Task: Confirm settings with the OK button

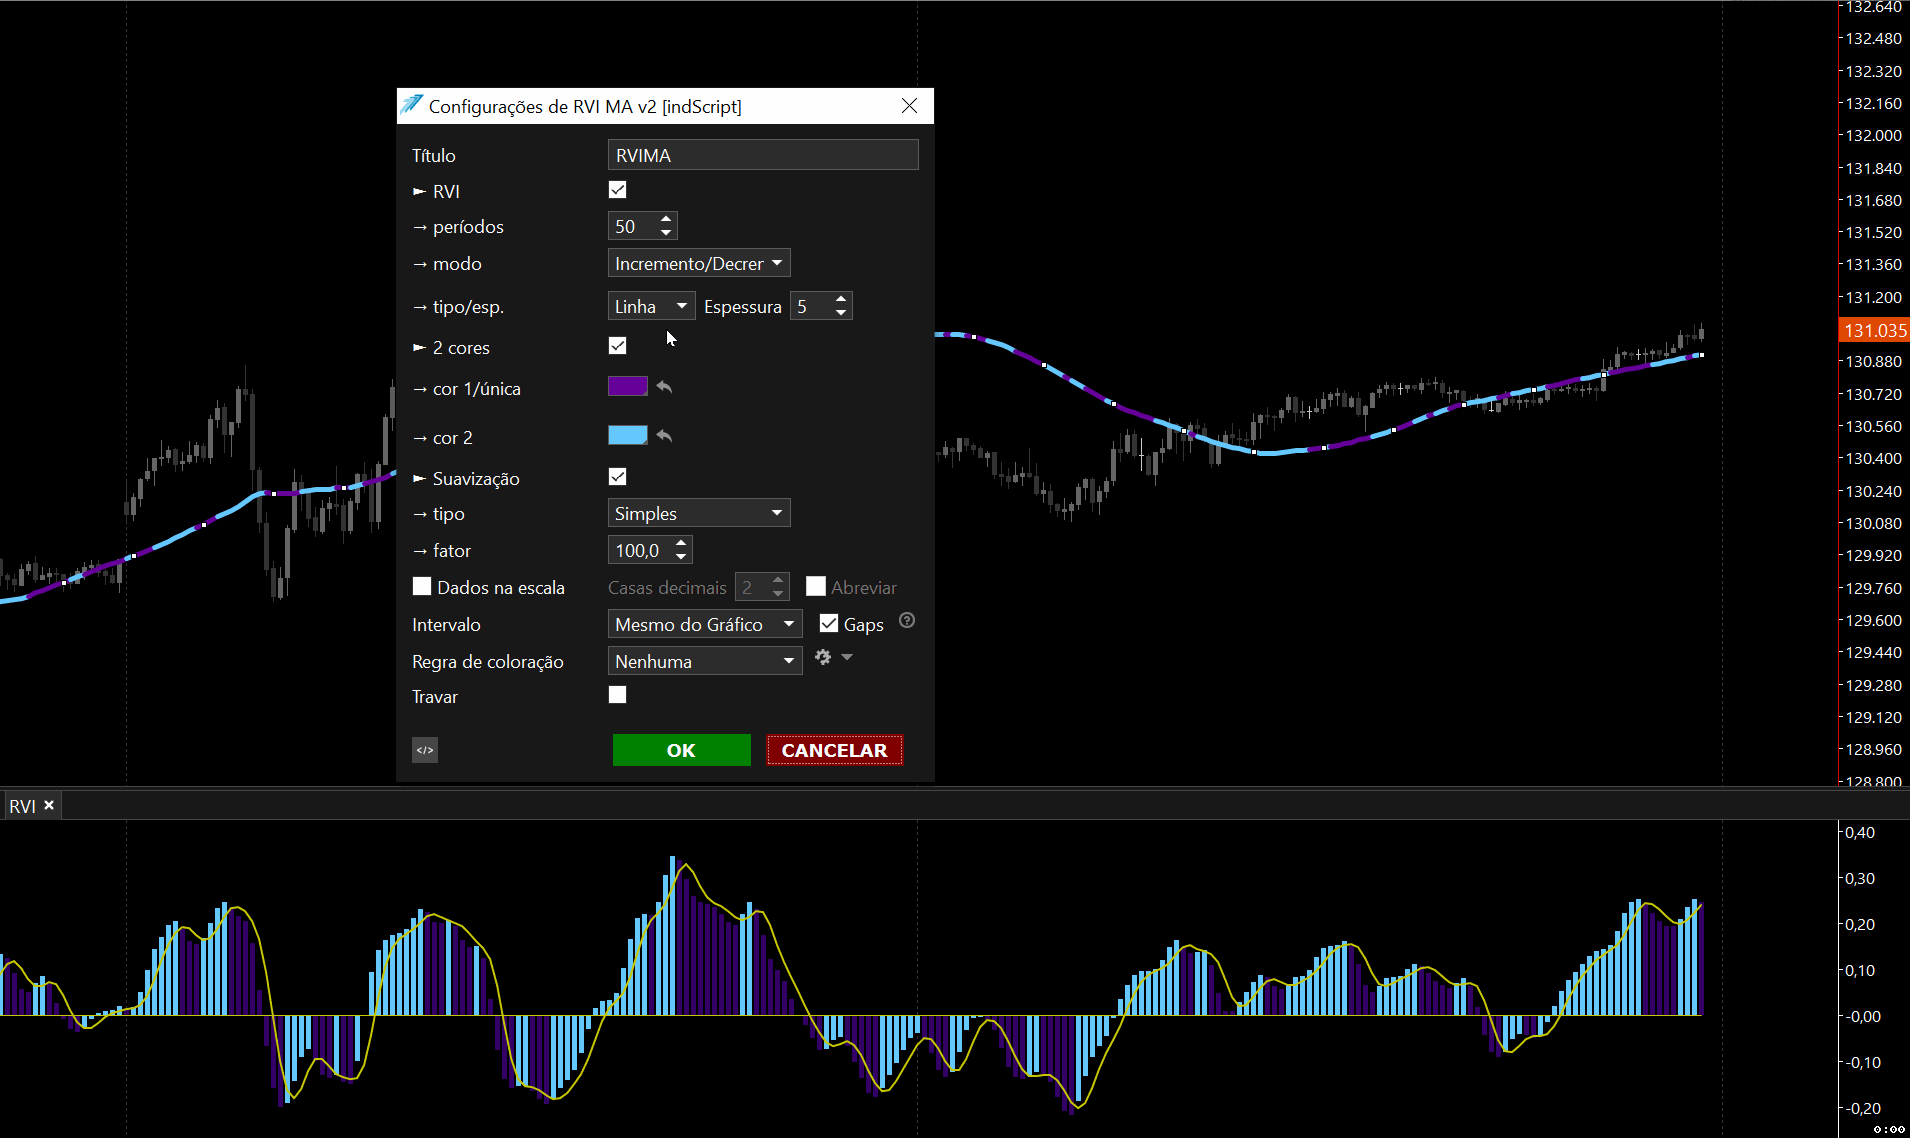Action: pos(682,750)
